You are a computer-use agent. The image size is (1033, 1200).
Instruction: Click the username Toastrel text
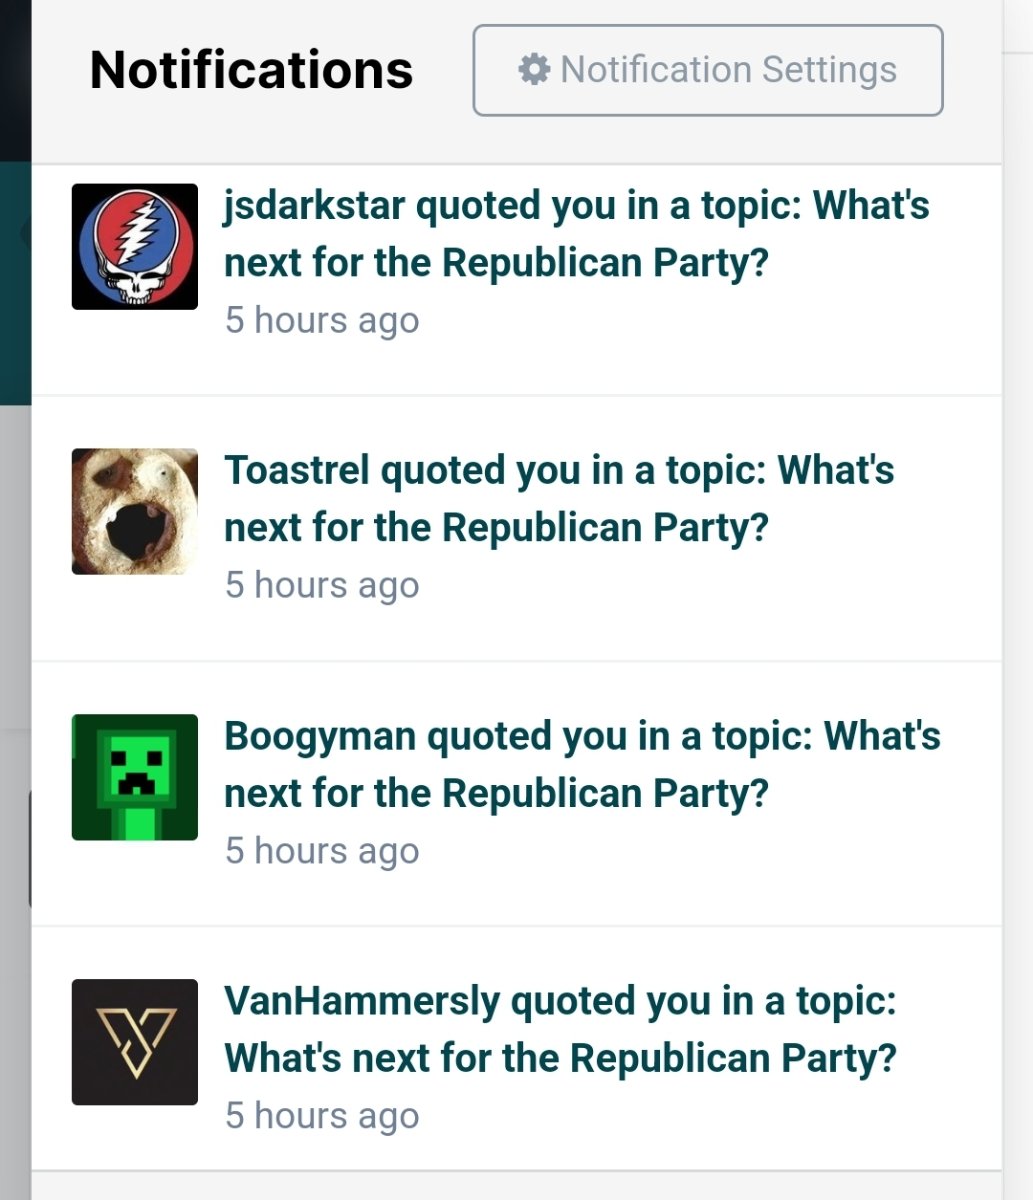(296, 470)
